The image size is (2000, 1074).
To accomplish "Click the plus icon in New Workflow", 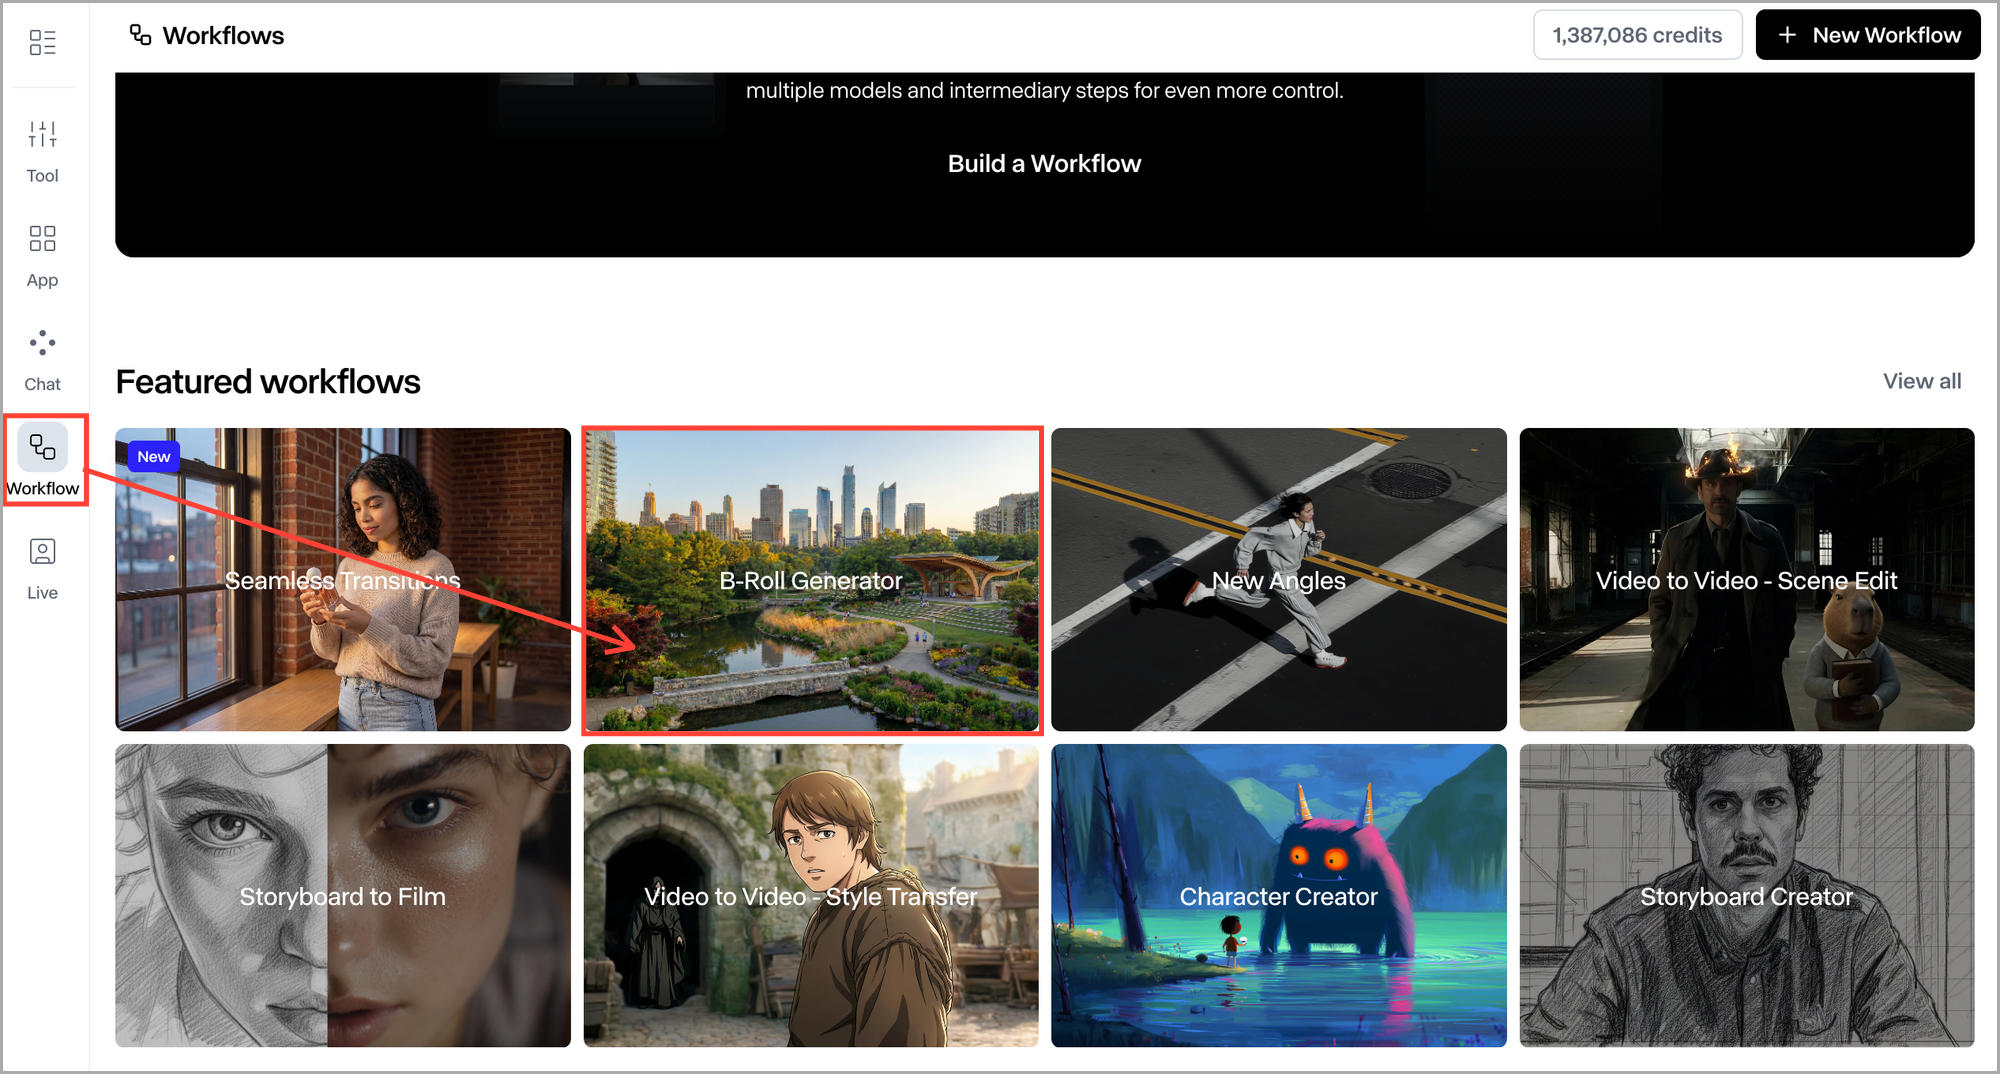I will pos(1787,35).
